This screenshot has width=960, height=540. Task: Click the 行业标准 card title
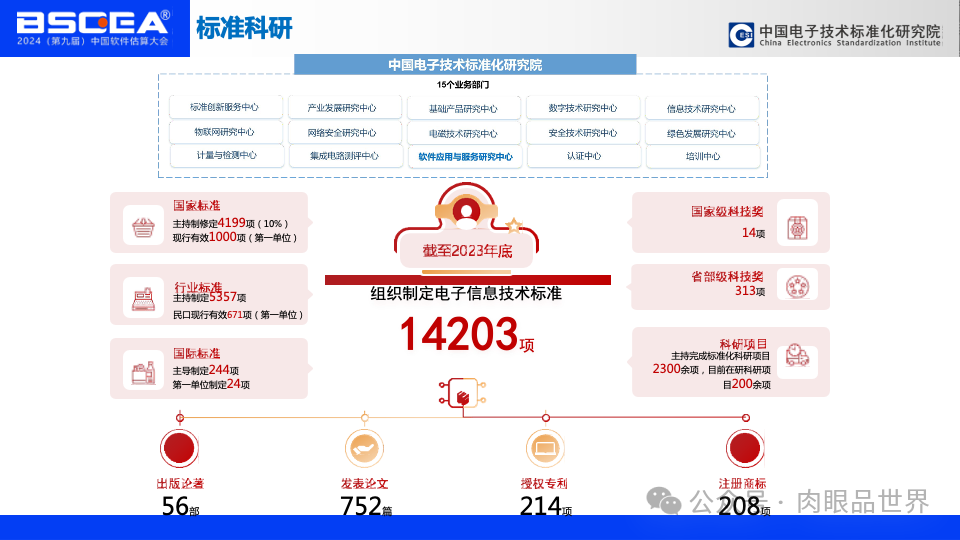(198, 287)
